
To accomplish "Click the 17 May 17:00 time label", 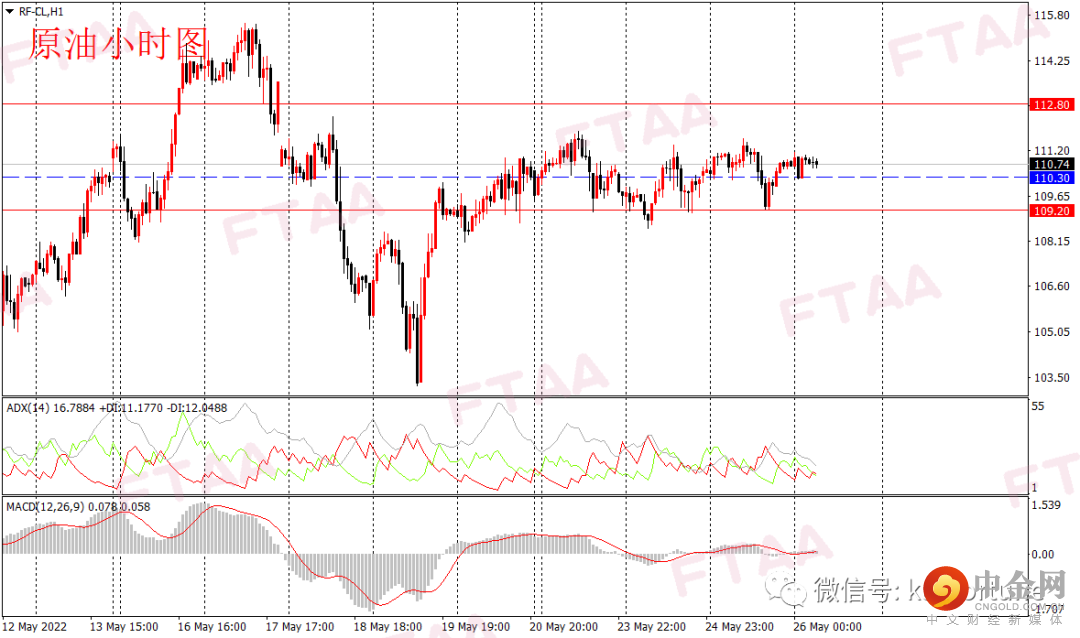I will pos(300,626).
